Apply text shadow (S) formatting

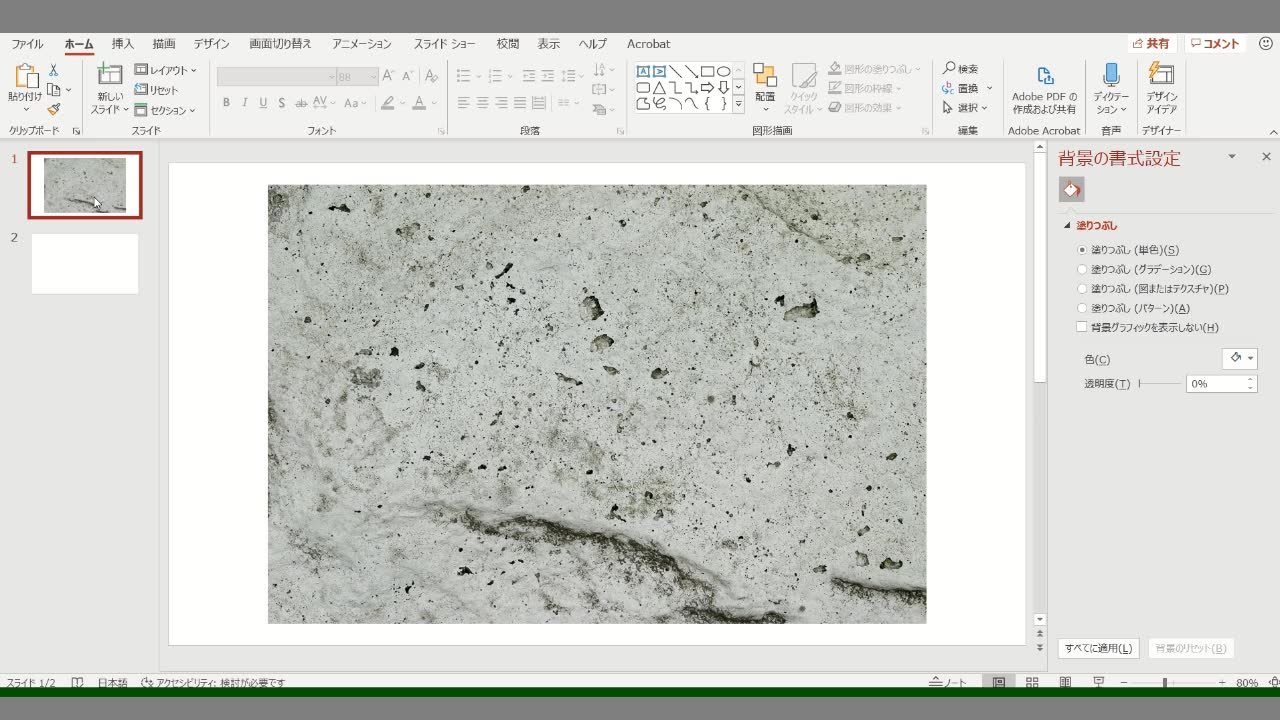tap(282, 102)
